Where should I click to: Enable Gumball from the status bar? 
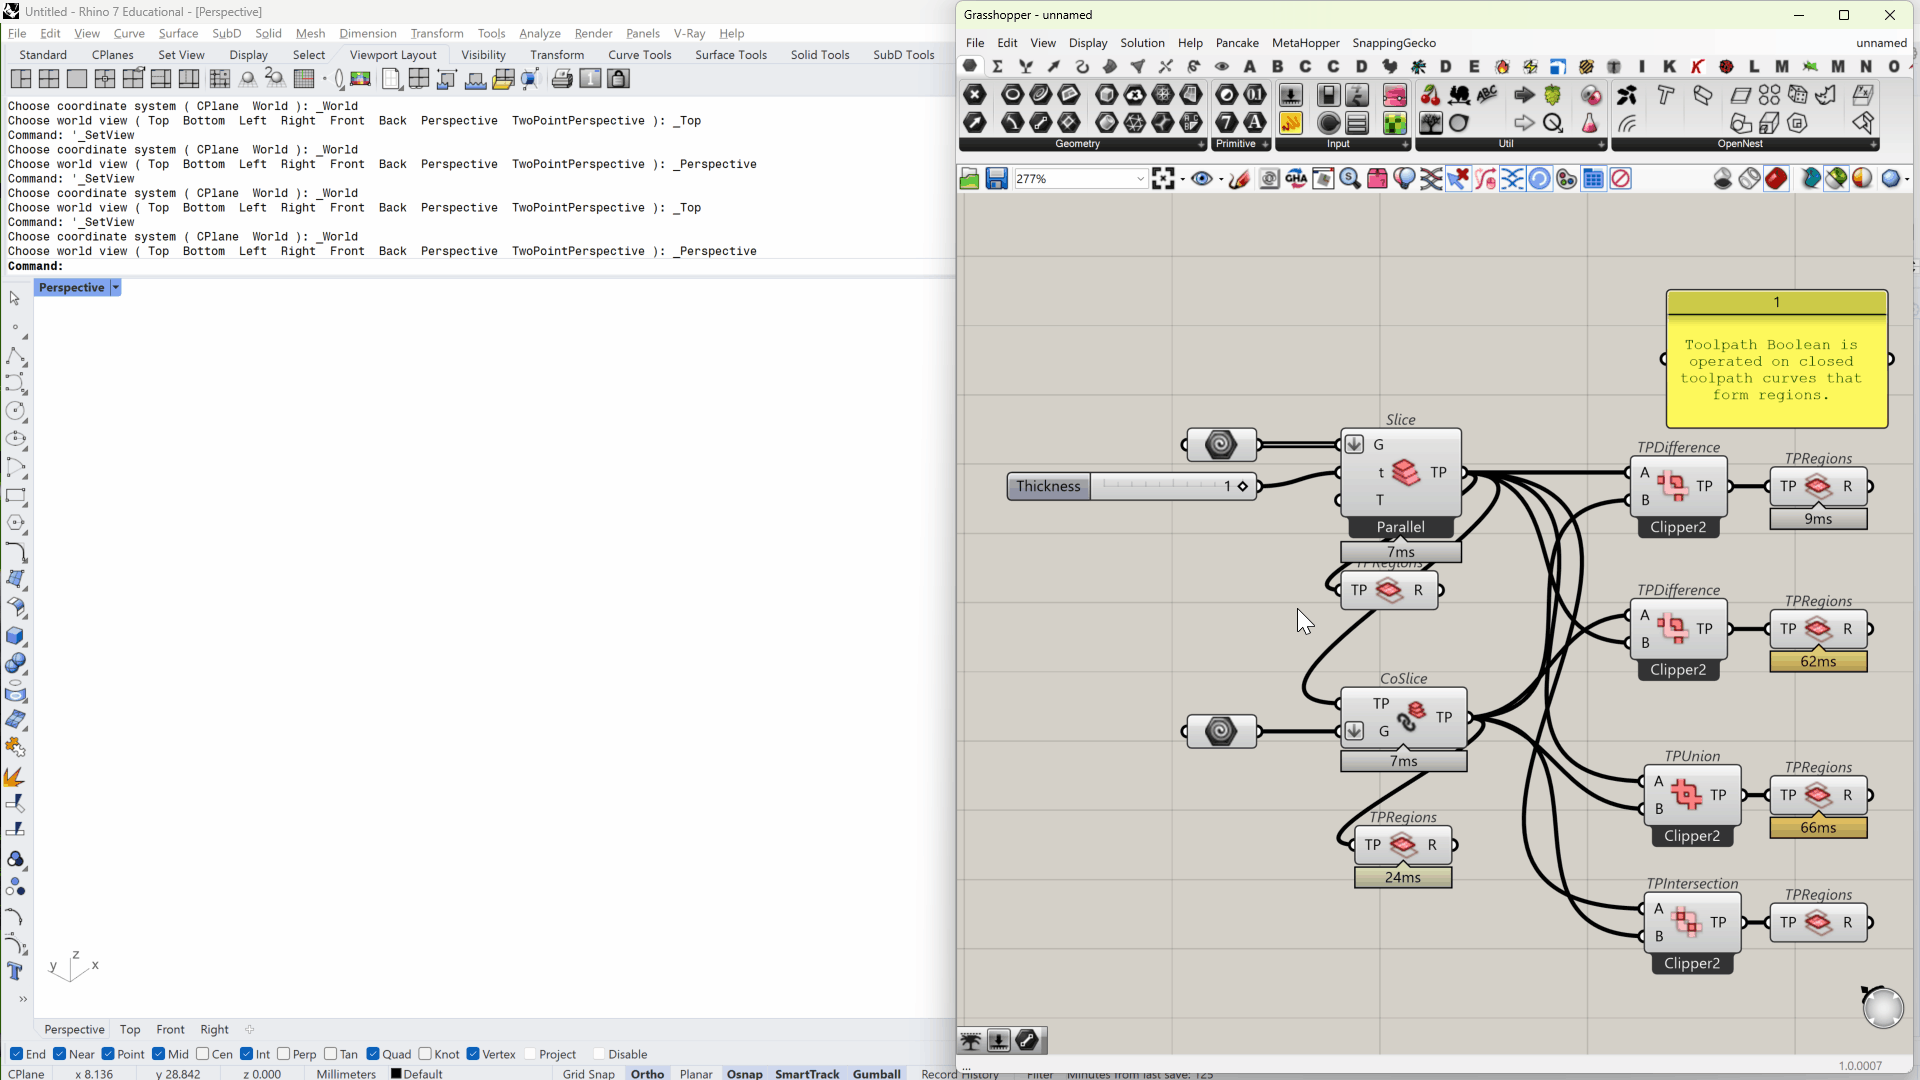[875, 1073]
